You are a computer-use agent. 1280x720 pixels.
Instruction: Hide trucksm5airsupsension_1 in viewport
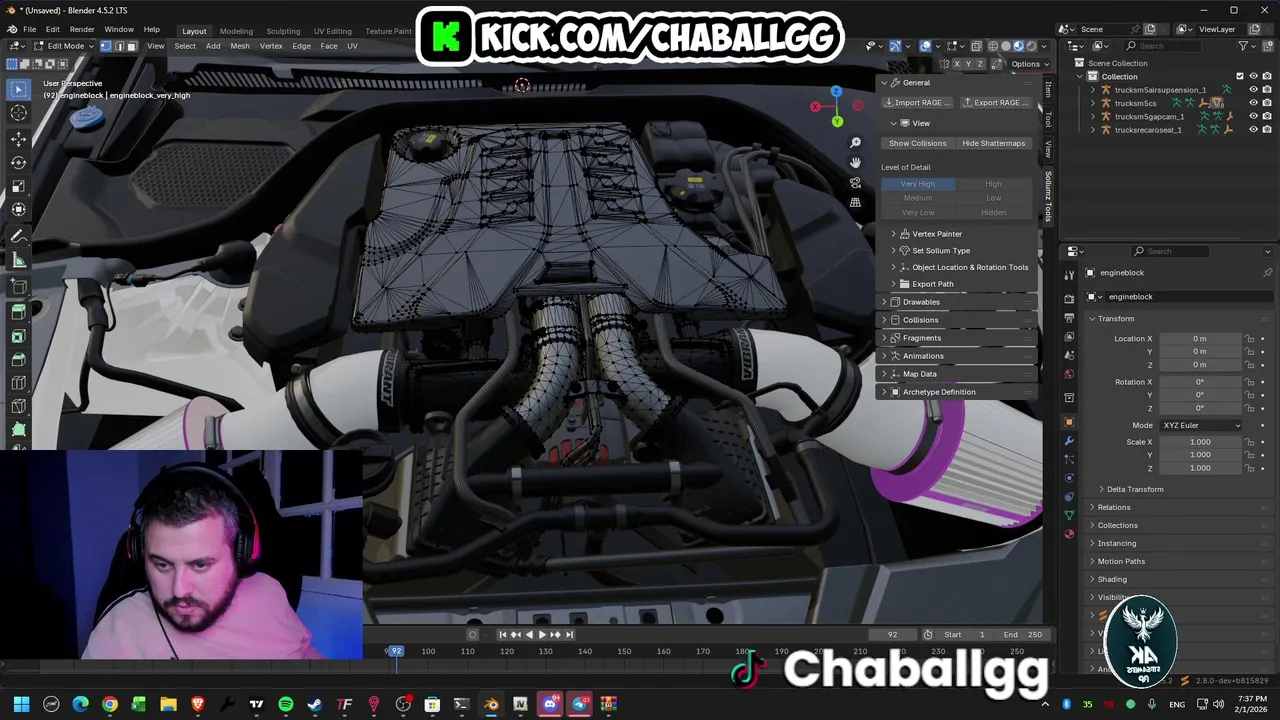pyautogui.click(x=1253, y=89)
